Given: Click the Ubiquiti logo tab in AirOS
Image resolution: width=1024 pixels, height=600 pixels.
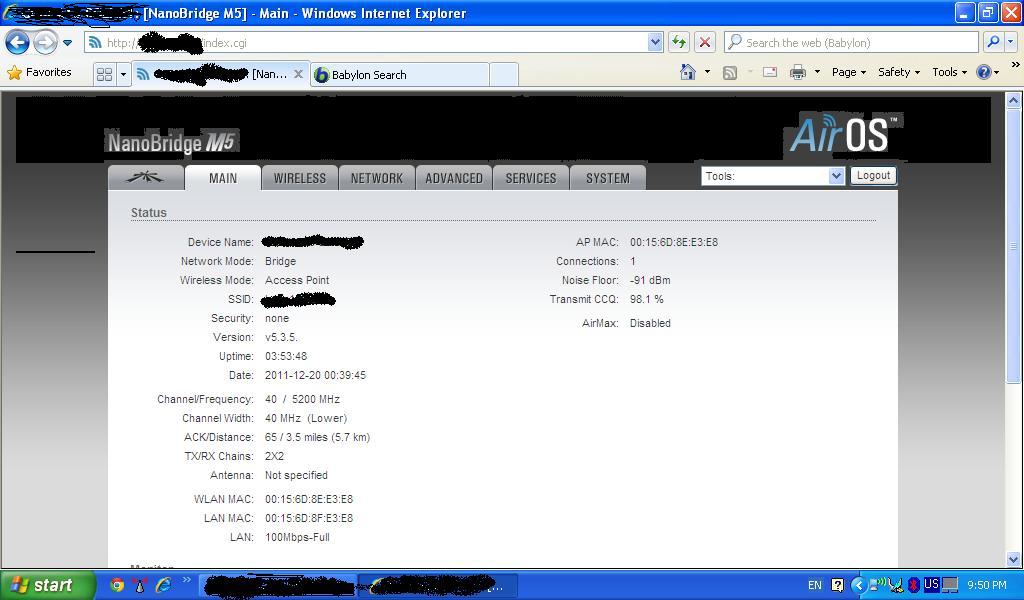Looking at the screenshot, I should [146, 177].
